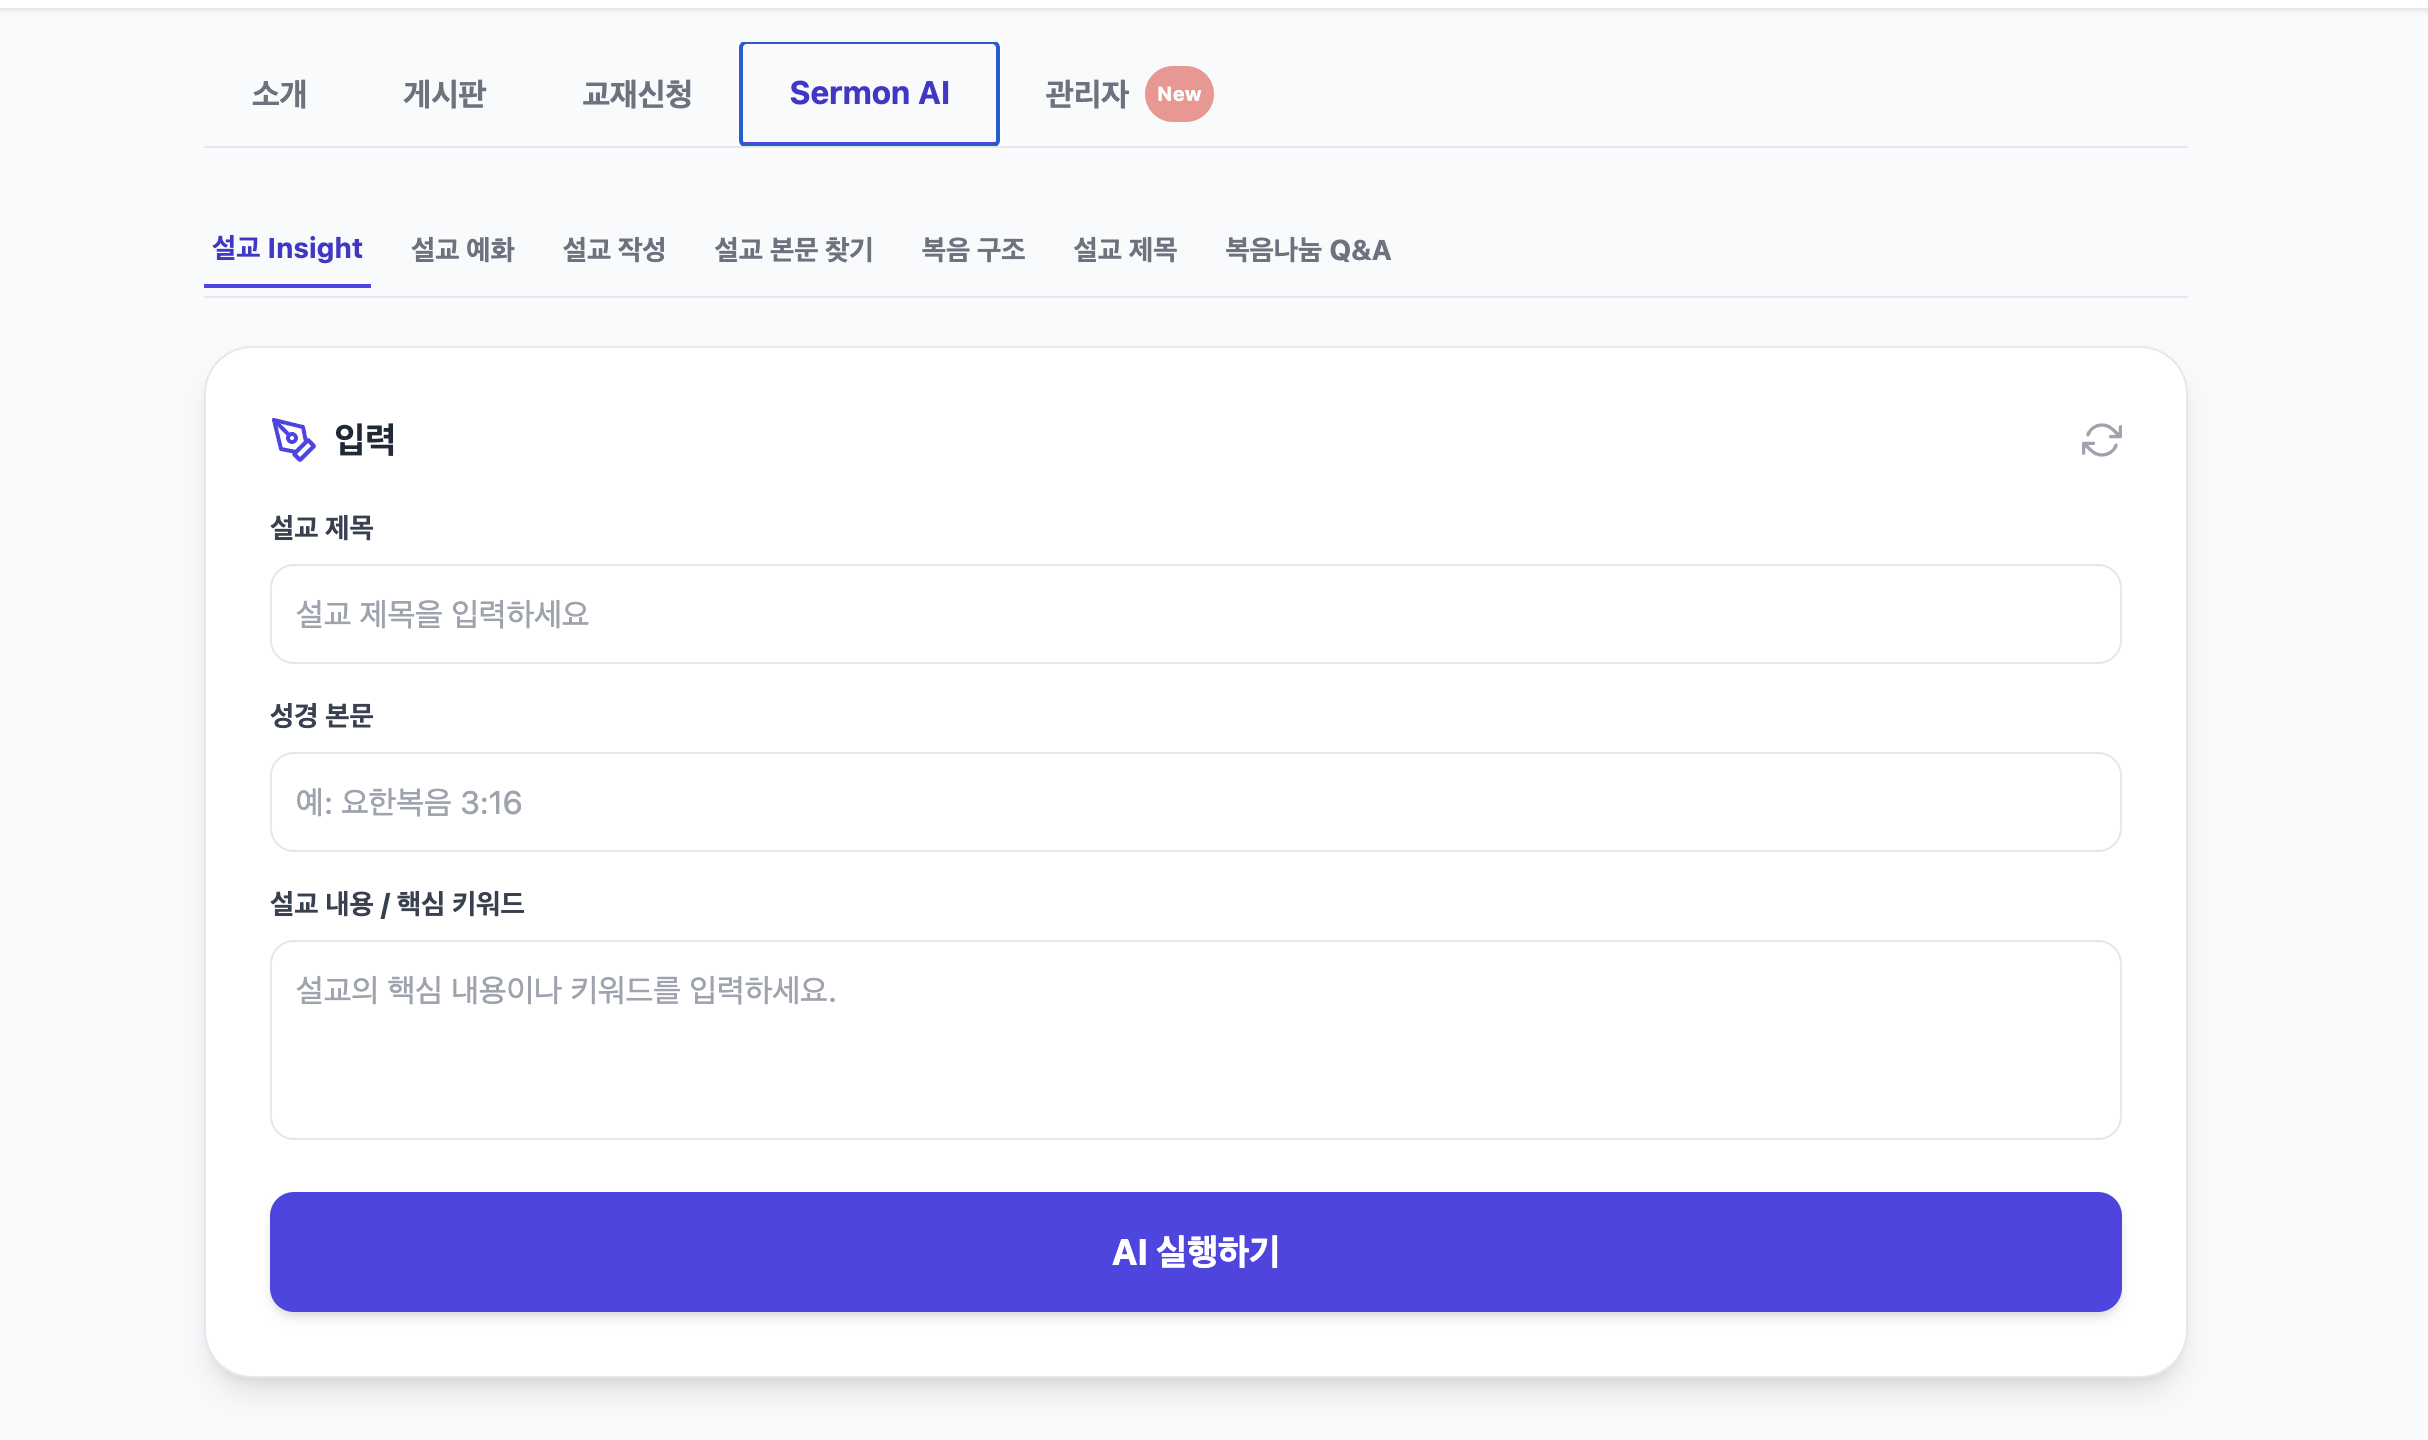
Task: Click the New badge next to 관리자
Action: click(x=1179, y=94)
